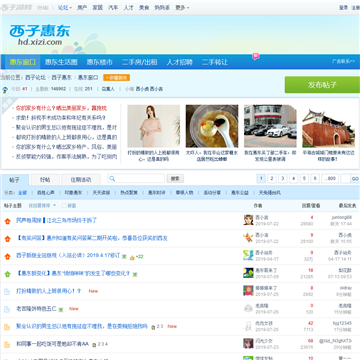Open 汽车 link in top bar
Viewport: 360px width, 360px height.
pos(113,7)
